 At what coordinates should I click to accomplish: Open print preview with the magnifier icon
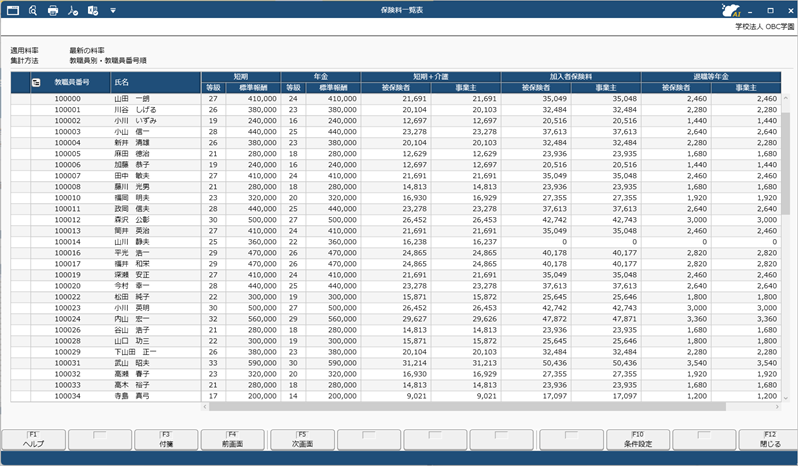[x=33, y=10]
